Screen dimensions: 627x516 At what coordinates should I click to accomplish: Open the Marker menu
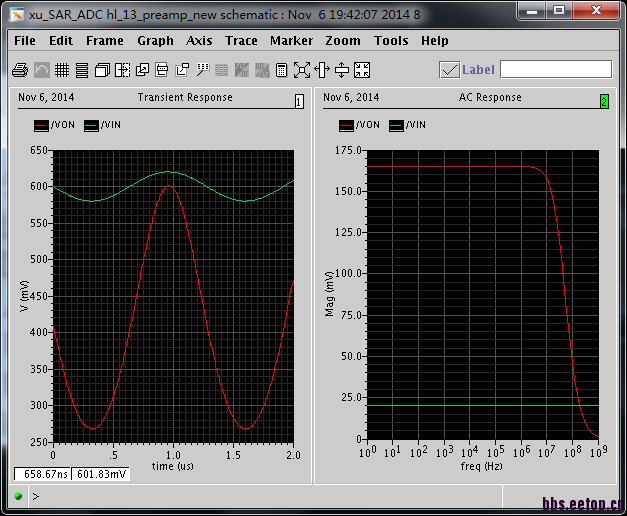pos(292,41)
